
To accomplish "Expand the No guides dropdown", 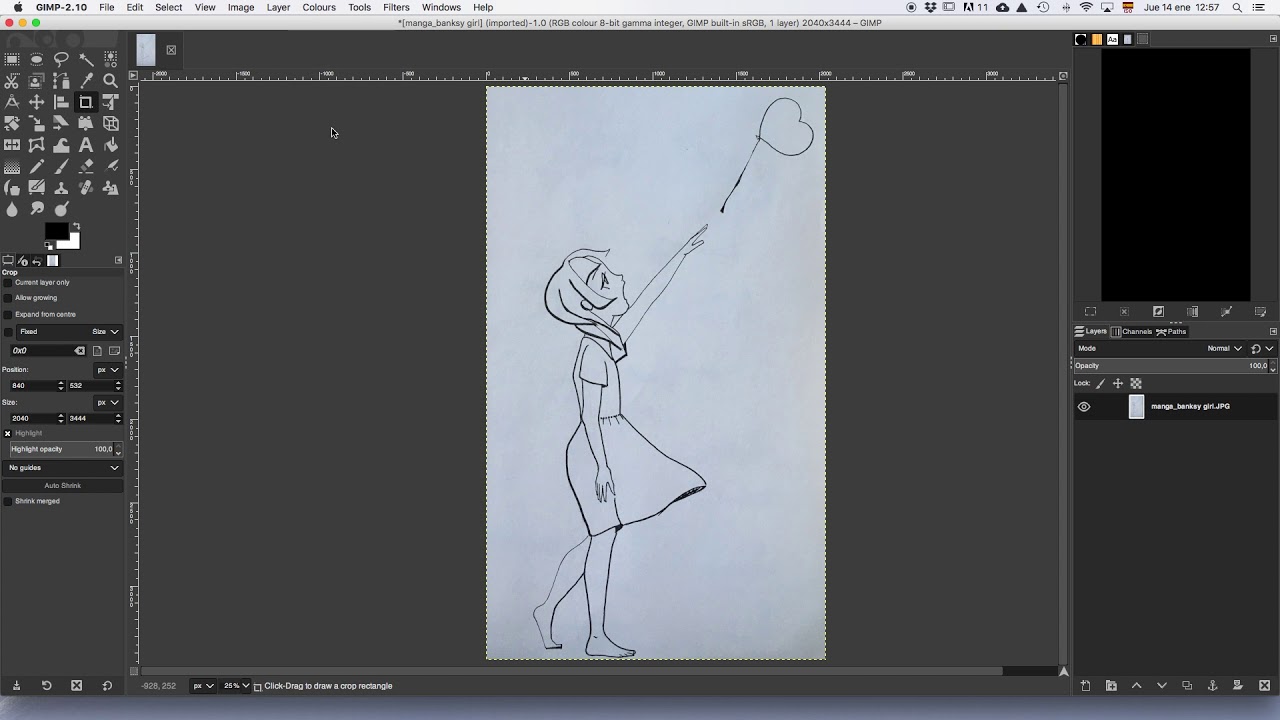I will coord(62,468).
